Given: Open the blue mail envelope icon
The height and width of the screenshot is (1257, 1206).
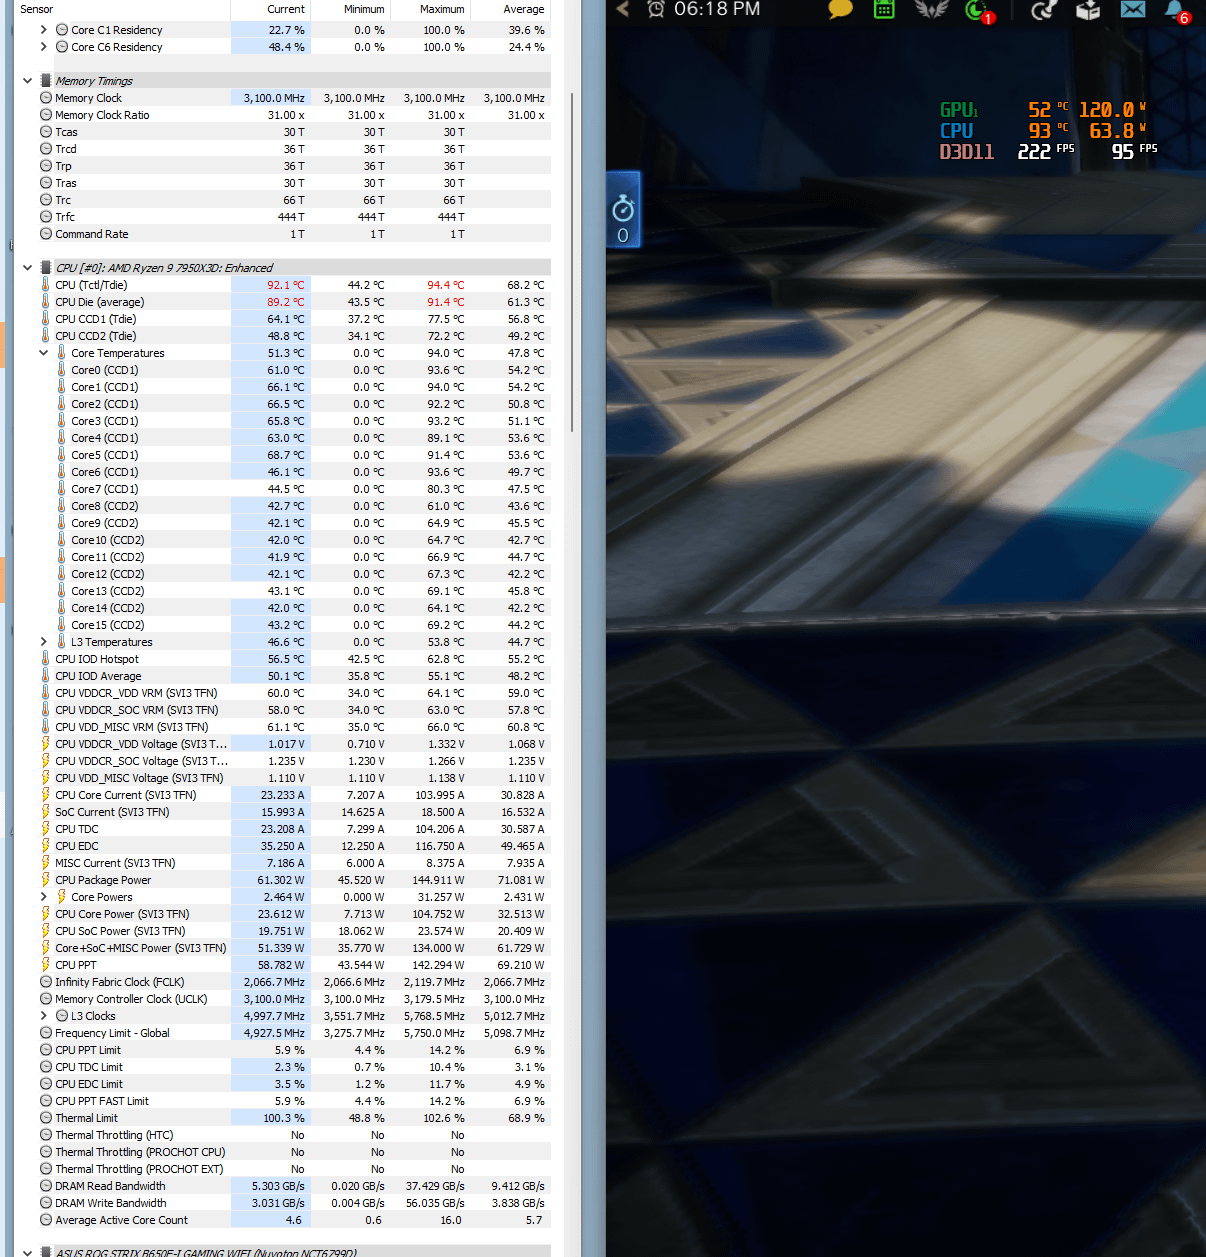Looking at the screenshot, I should tap(1133, 9).
